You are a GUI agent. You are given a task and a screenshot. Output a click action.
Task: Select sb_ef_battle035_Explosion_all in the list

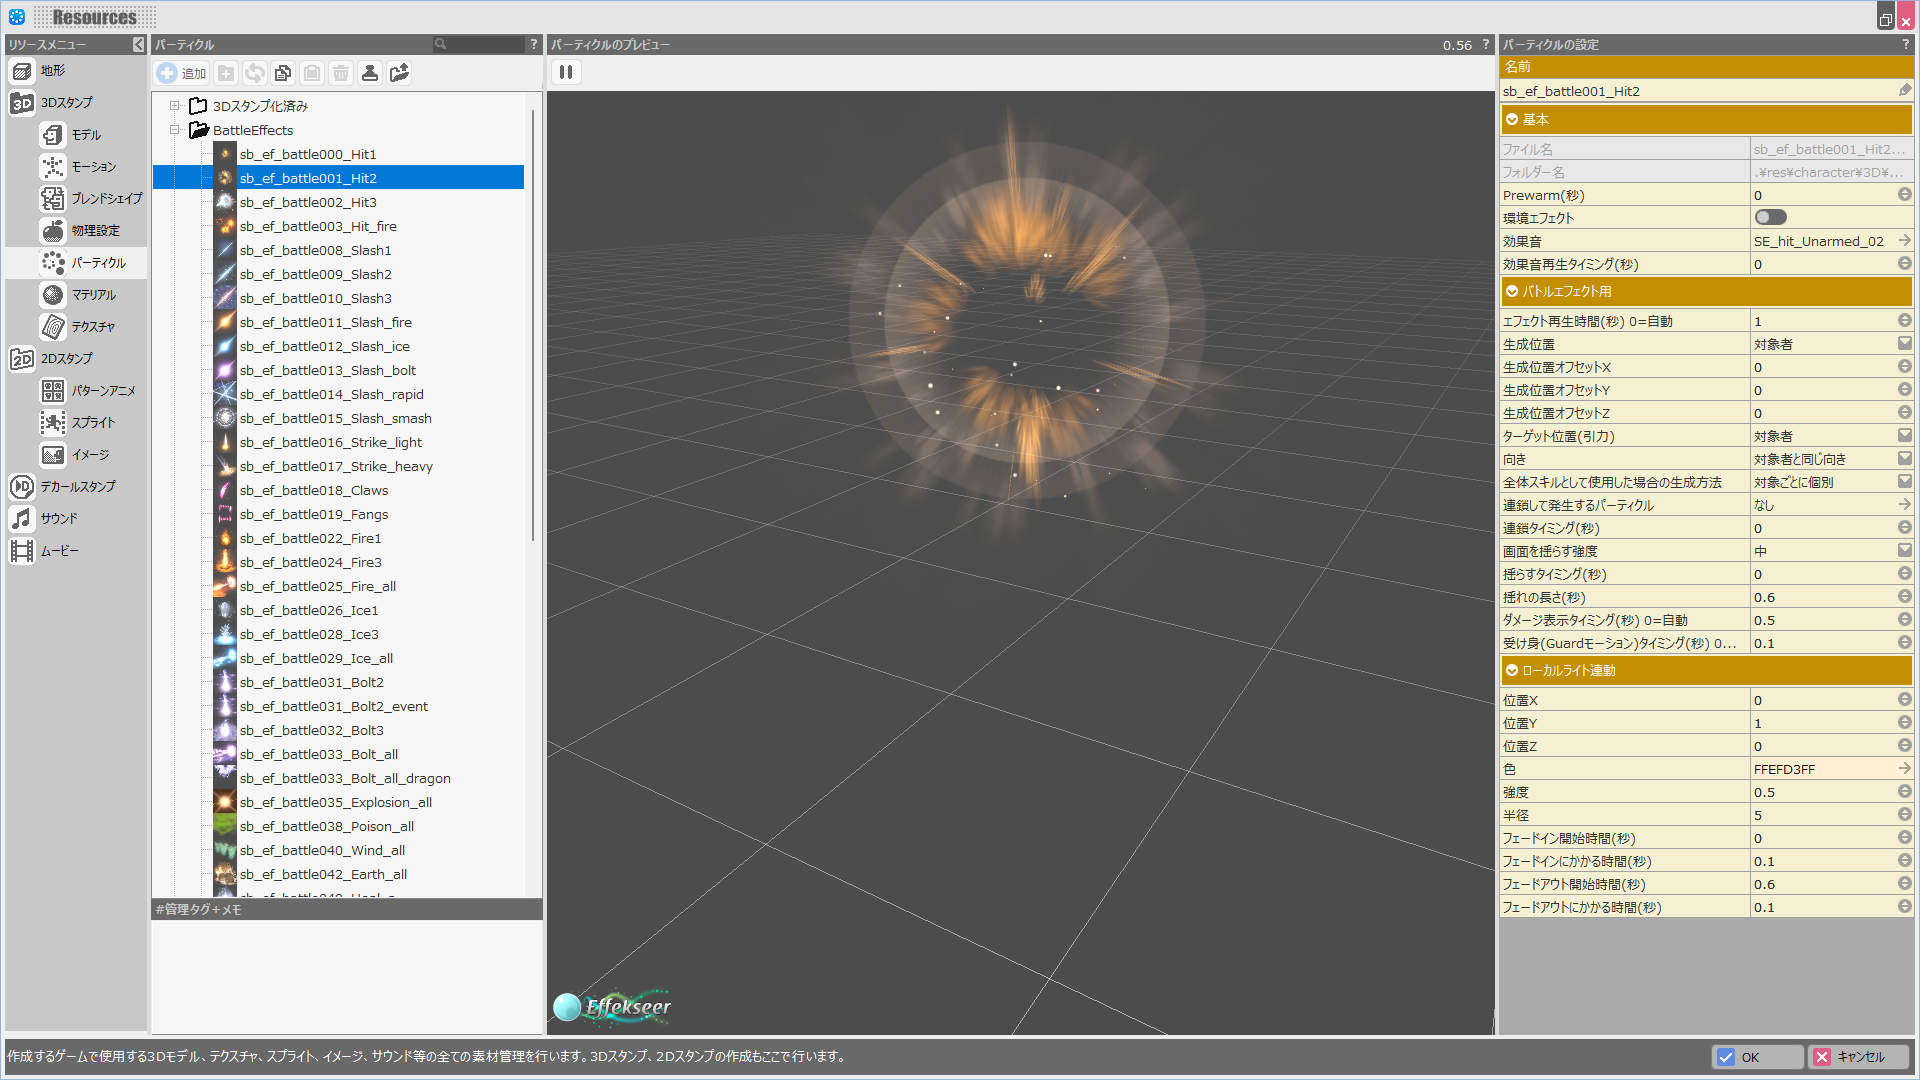point(335,803)
